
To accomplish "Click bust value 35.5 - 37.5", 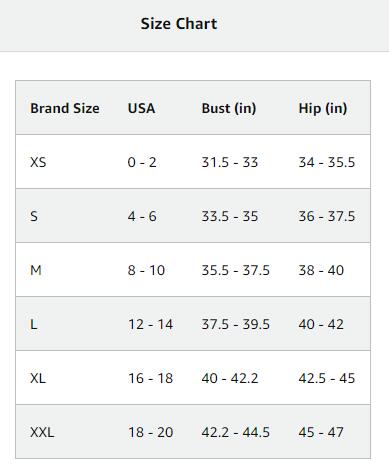I will [235, 270].
